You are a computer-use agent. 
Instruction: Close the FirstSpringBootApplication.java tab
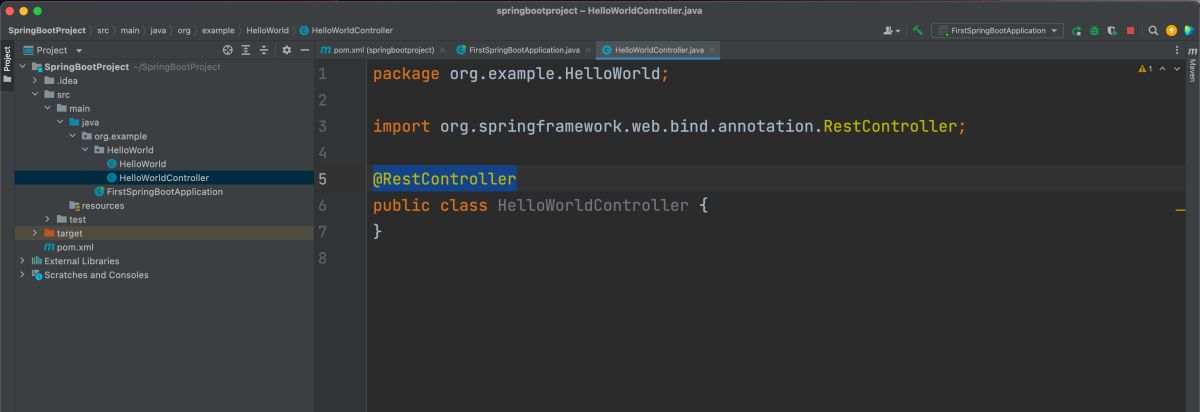pos(588,50)
